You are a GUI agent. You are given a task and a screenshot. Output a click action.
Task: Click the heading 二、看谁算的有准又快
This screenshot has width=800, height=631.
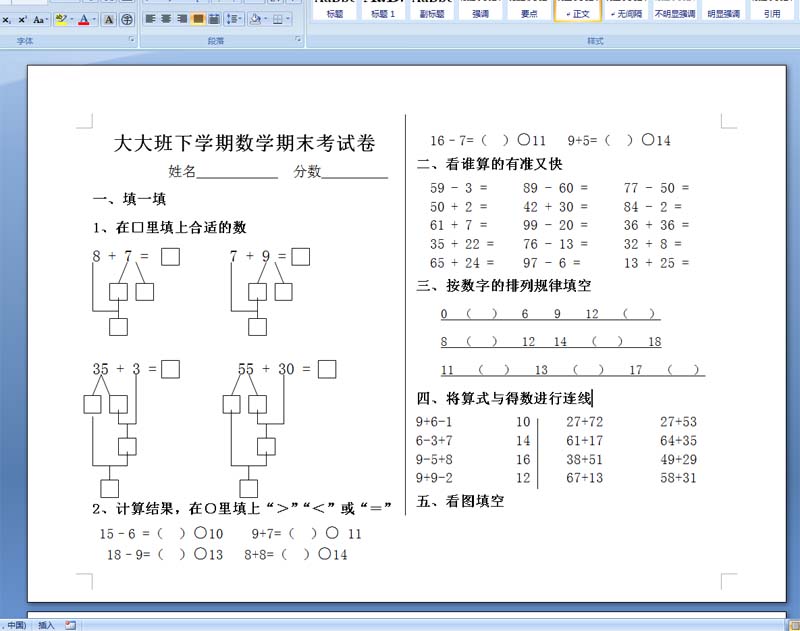[489, 164]
